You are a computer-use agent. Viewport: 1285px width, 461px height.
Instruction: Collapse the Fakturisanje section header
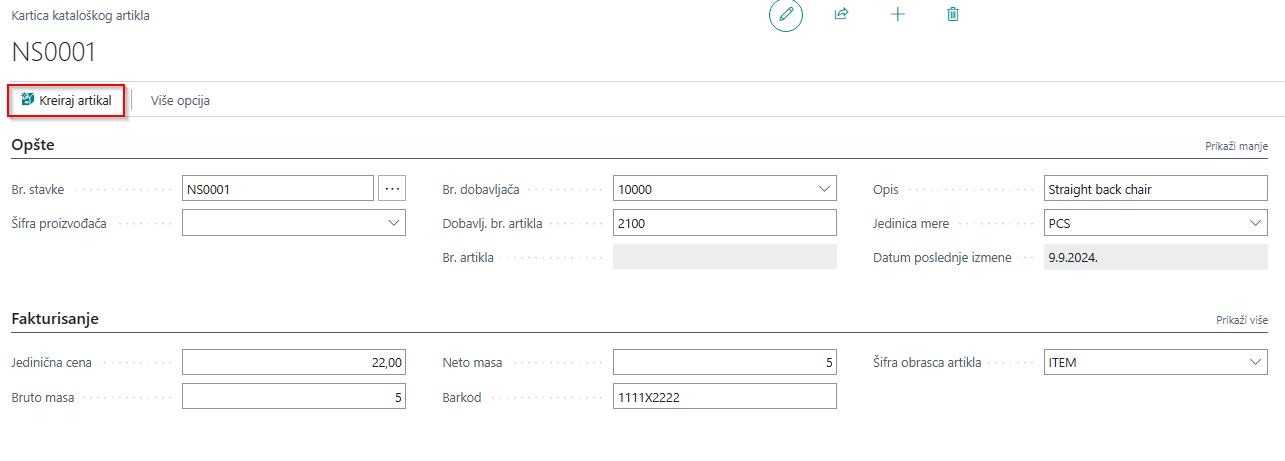pos(55,319)
